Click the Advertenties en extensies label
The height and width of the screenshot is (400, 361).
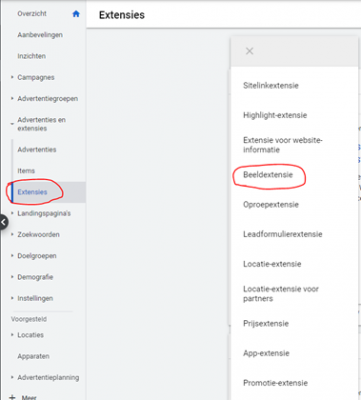coord(41,124)
